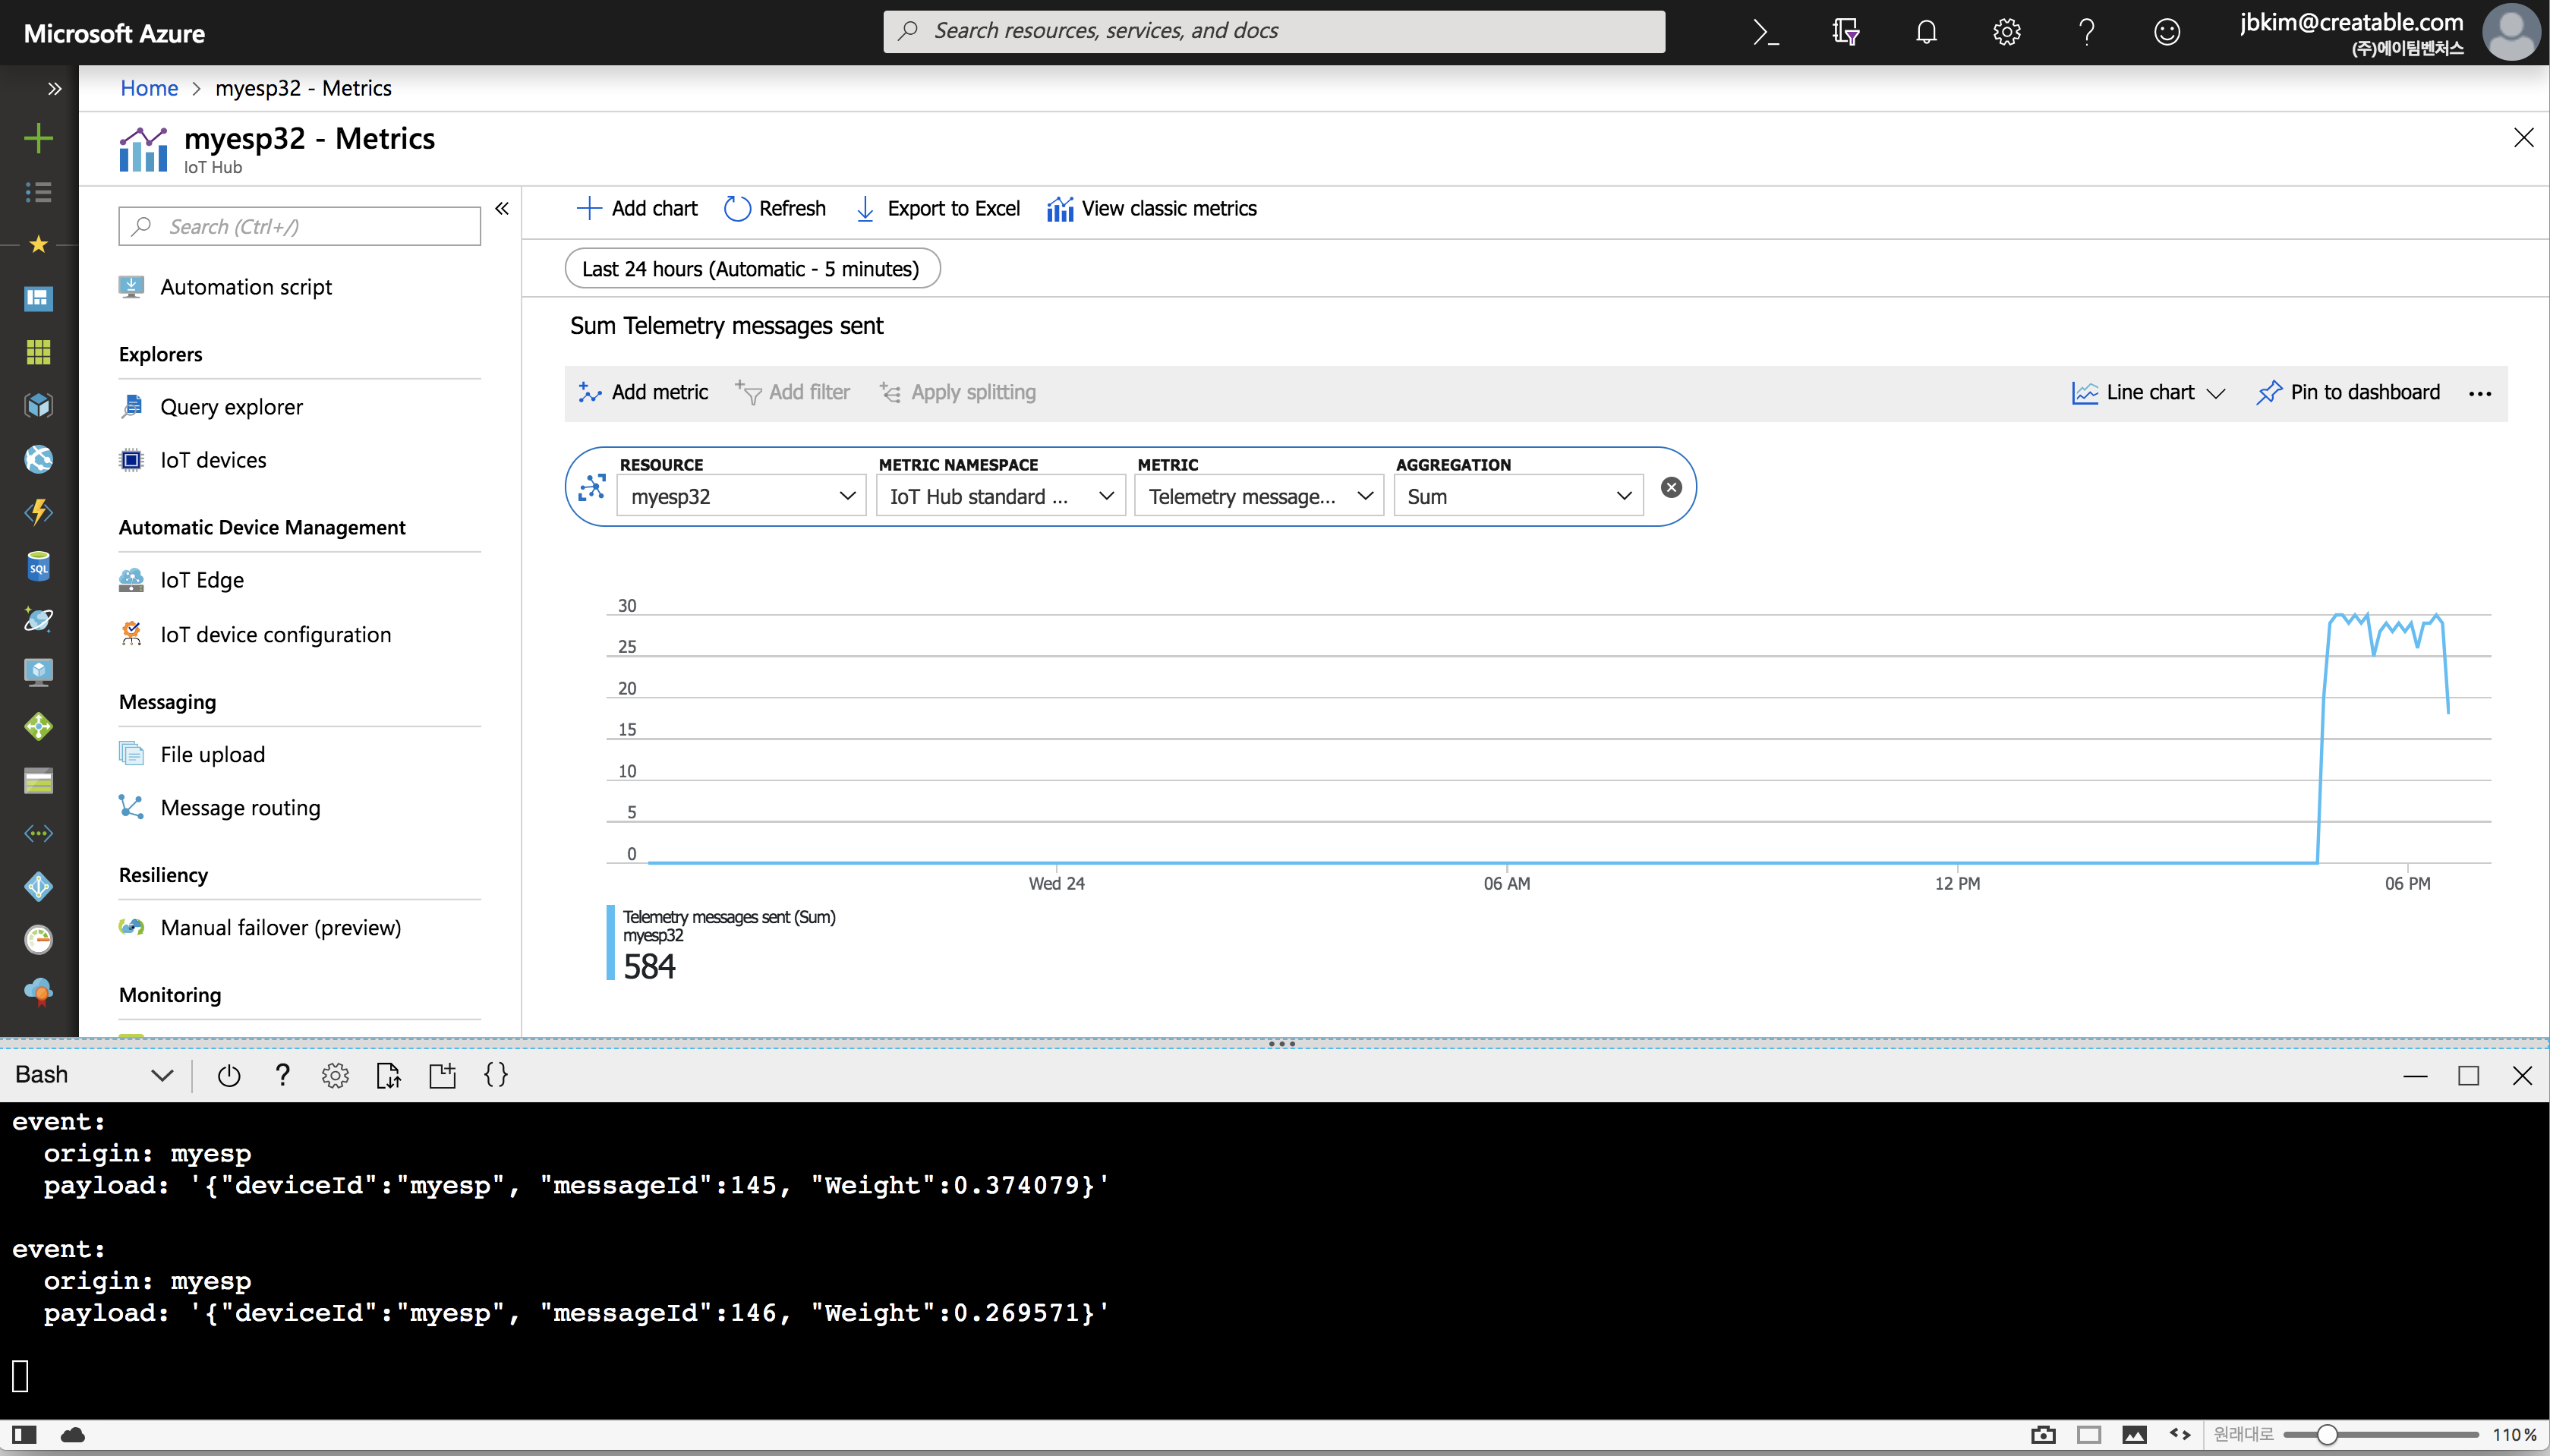The image size is (2550, 1456).
Task: Open the Resource dropdown myesp32
Action: (x=742, y=496)
